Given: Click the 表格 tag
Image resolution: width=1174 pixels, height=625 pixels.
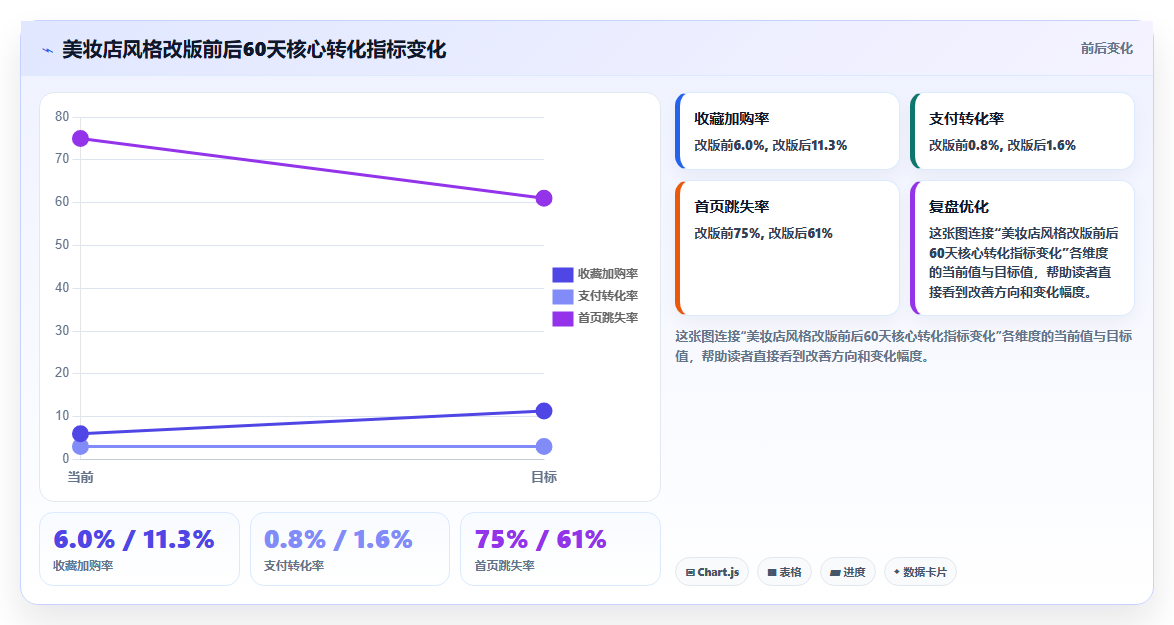Looking at the screenshot, I should tap(784, 572).
